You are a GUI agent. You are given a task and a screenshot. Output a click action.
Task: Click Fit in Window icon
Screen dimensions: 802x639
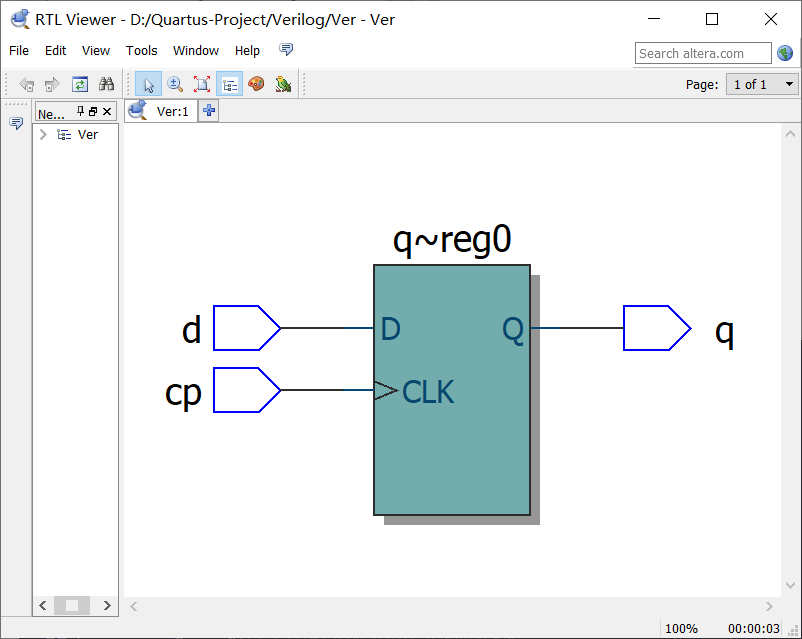coord(202,84)
